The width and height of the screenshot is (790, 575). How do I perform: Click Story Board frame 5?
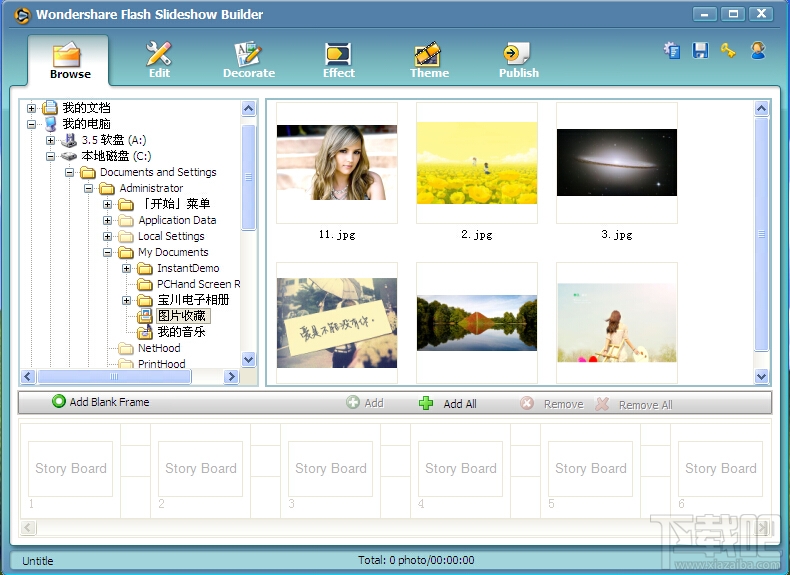590,469
